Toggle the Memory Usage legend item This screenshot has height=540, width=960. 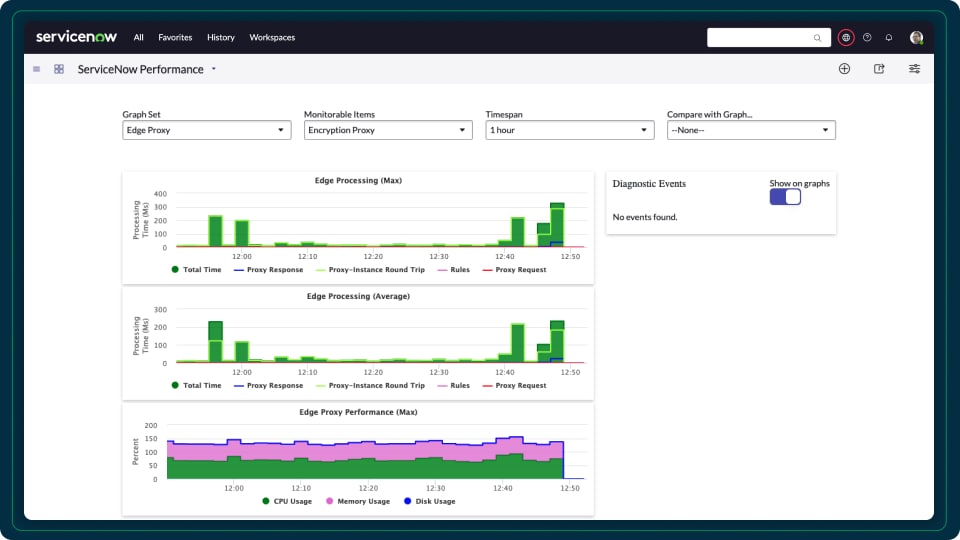[359, 501]
